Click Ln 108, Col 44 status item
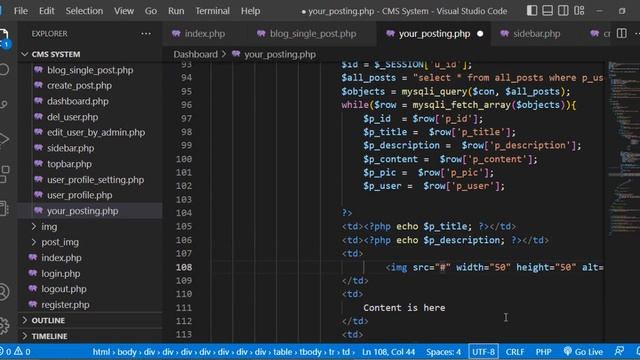Screen dimensions: 640x360 click(x=388, y=351)
